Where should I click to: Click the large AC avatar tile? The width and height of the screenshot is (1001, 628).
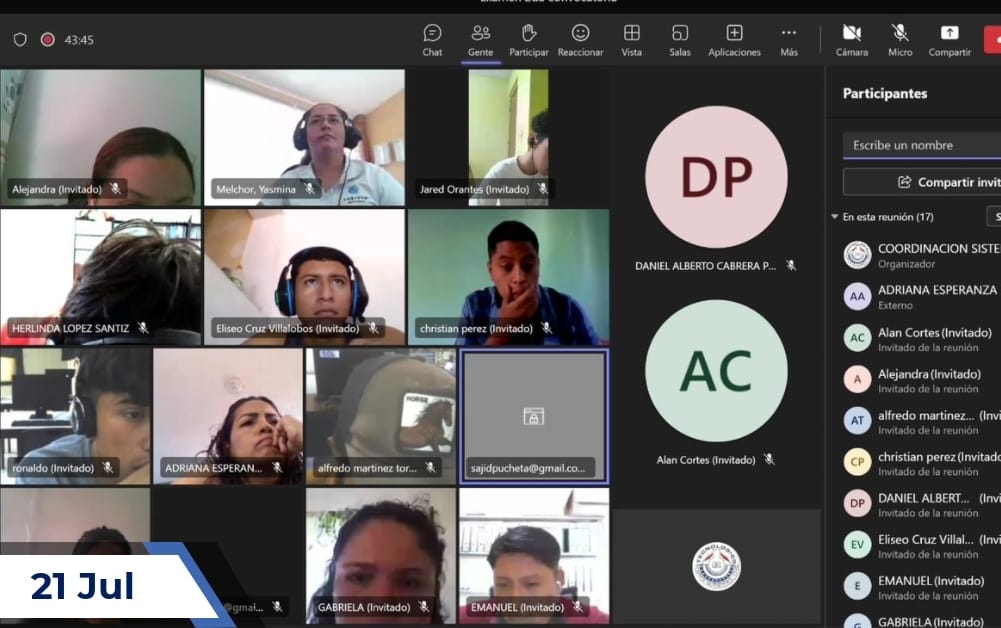tap(716, 371)
